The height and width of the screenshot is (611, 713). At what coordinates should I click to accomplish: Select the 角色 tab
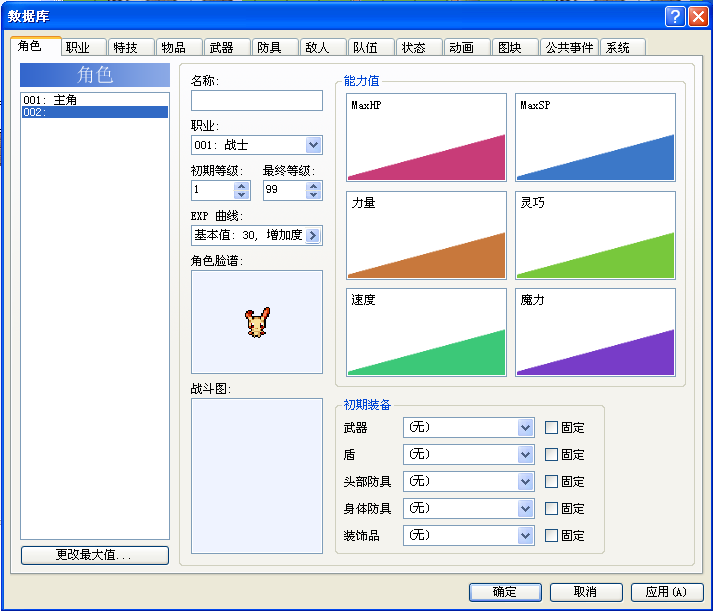[x=35, y=46]
